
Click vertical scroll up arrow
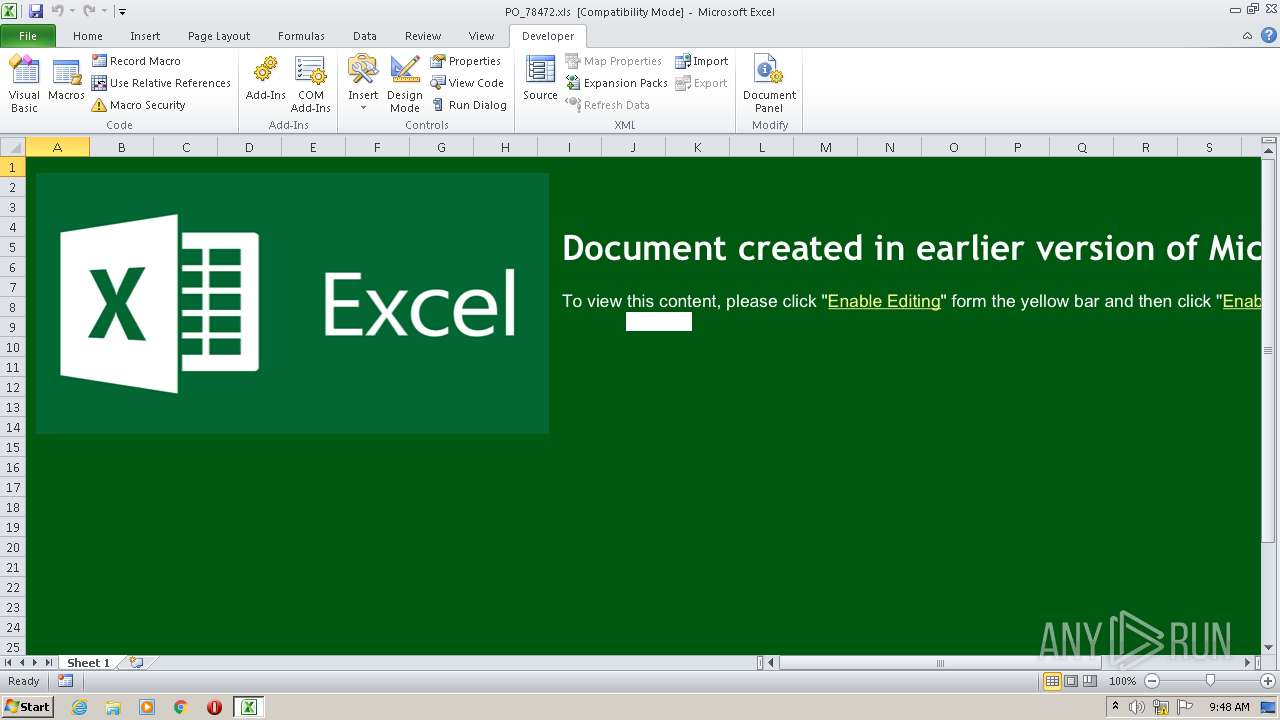(x=1269, y=150)
